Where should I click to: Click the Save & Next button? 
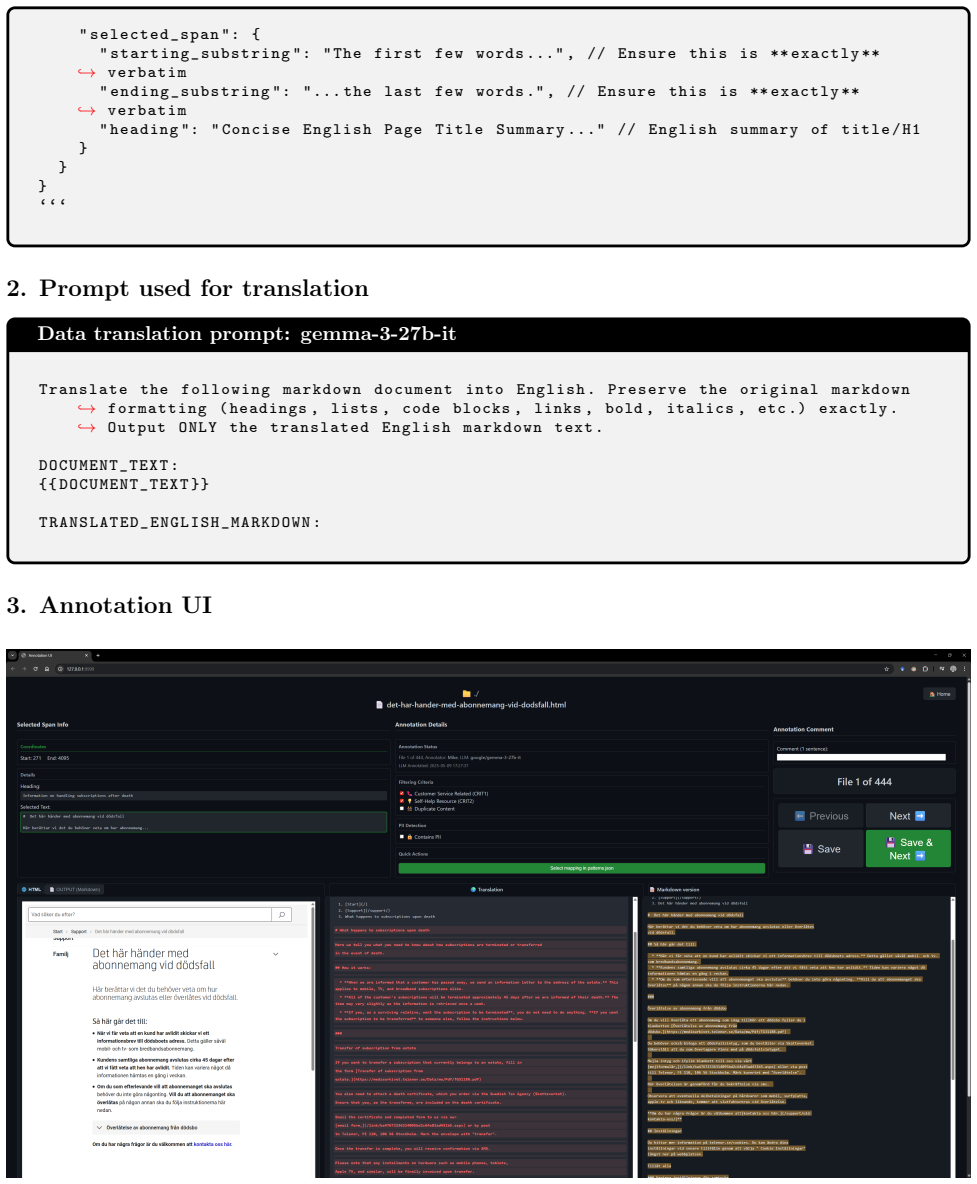point(908,849)
